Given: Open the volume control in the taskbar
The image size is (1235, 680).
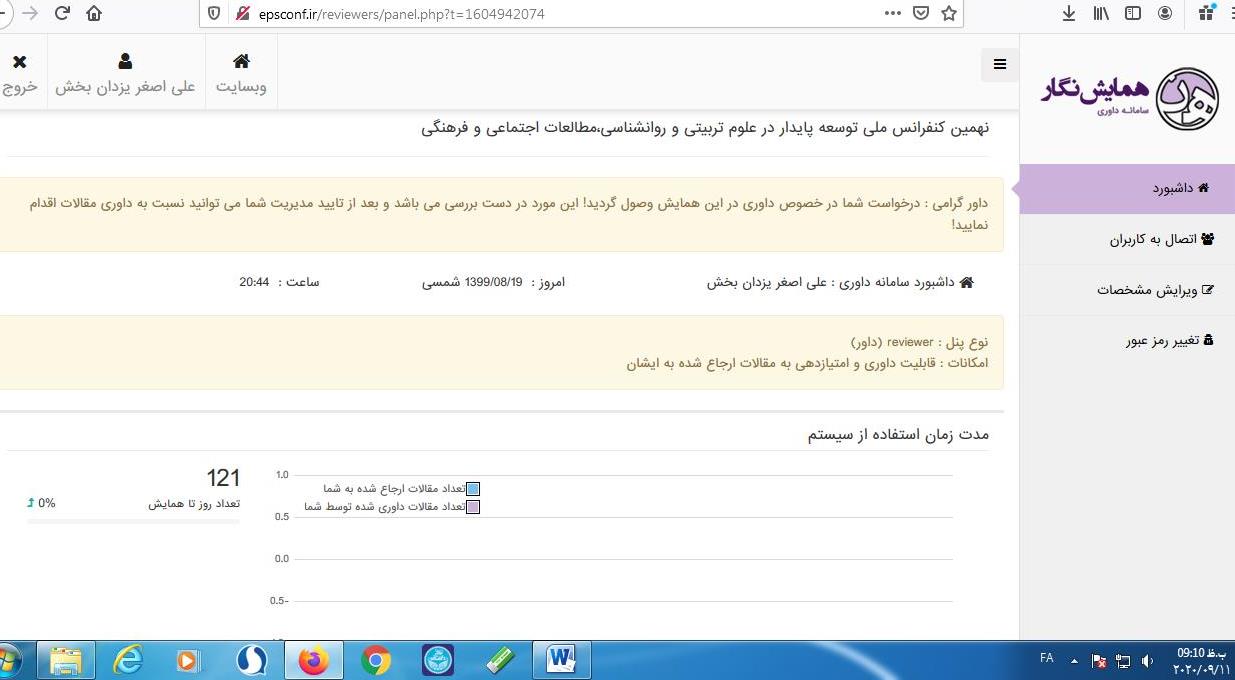Looking at the screenshot, I should click(x=1146, y=658).
